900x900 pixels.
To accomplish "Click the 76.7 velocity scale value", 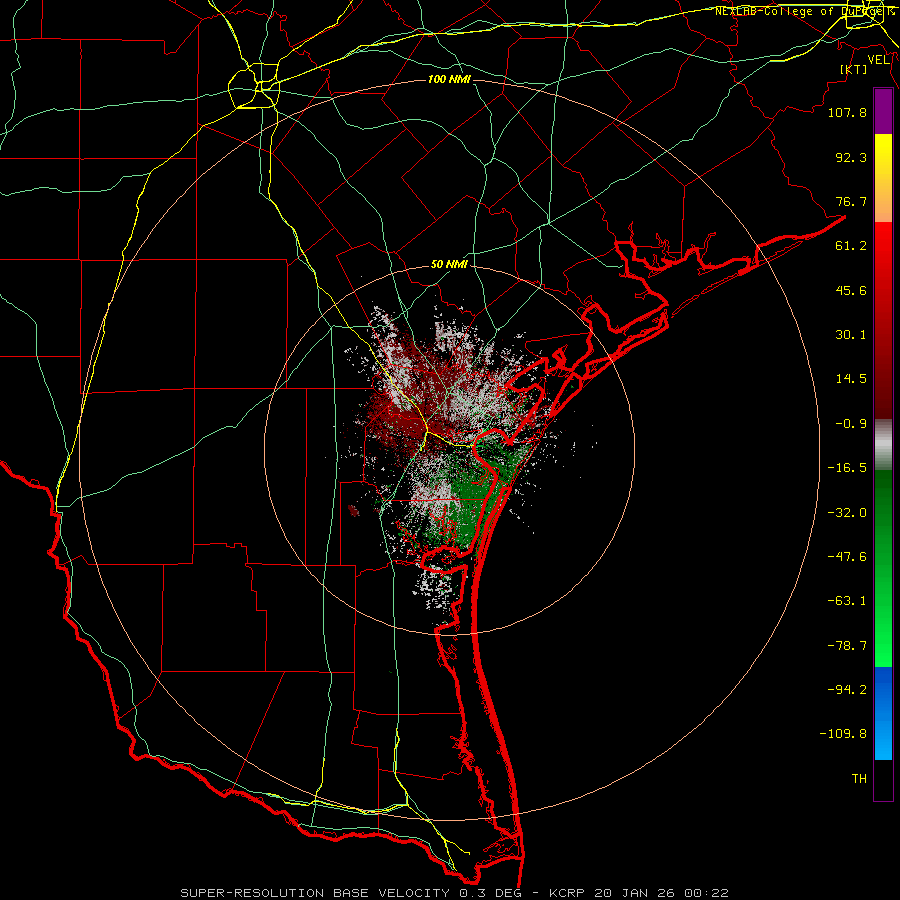I will 851,201.
